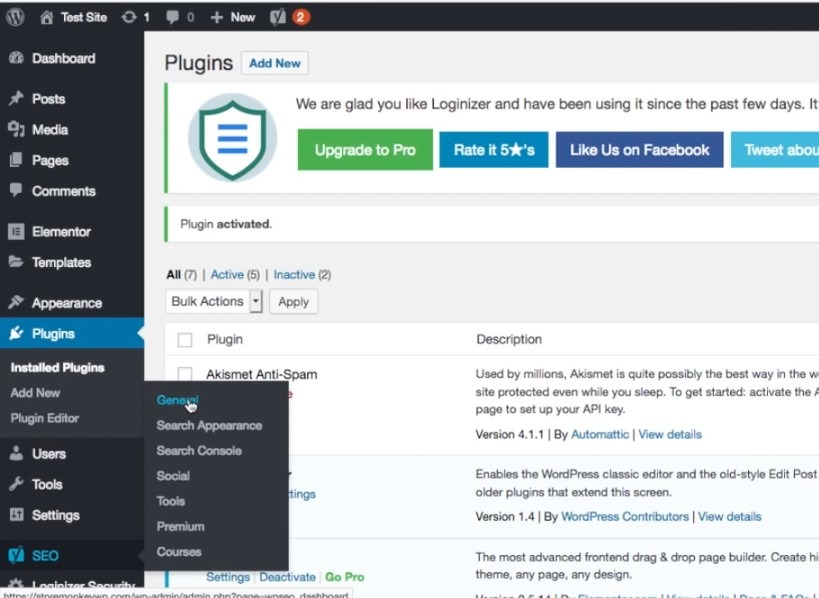Click Like Us on Facebook button
819x598 pixels.
[x=639, y=150]
